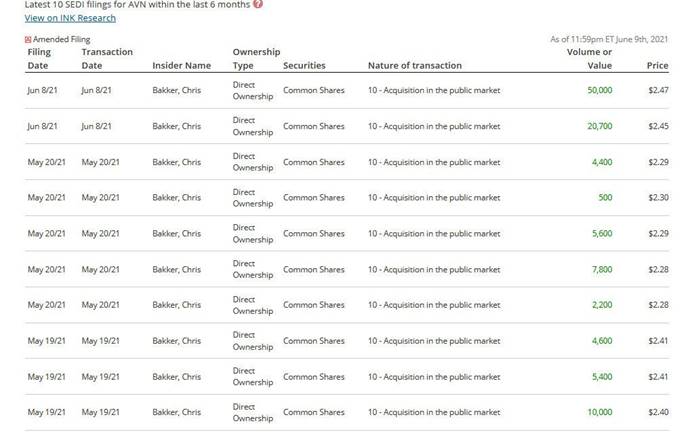Viewport: 694px width, 432px height.
Task: Open the View on INK Research link
Action: click(x=70, y=18)
